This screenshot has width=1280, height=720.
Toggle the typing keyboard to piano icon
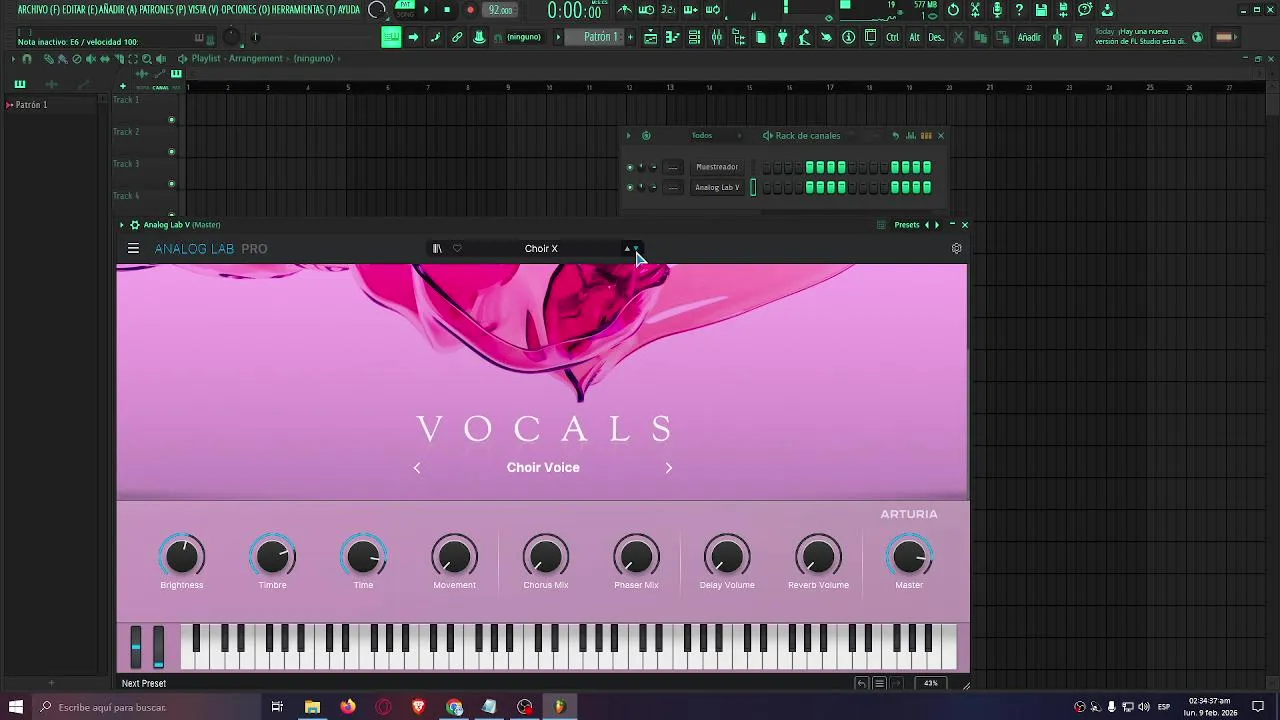pos(391,37)
